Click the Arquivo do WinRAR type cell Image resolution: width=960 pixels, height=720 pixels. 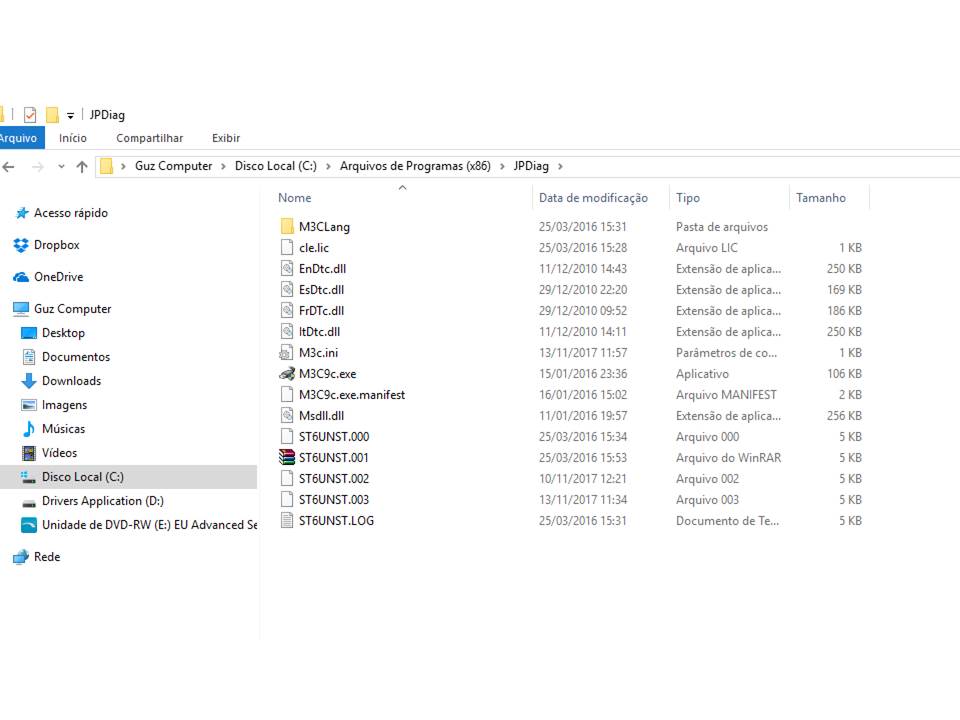point(729,457)
